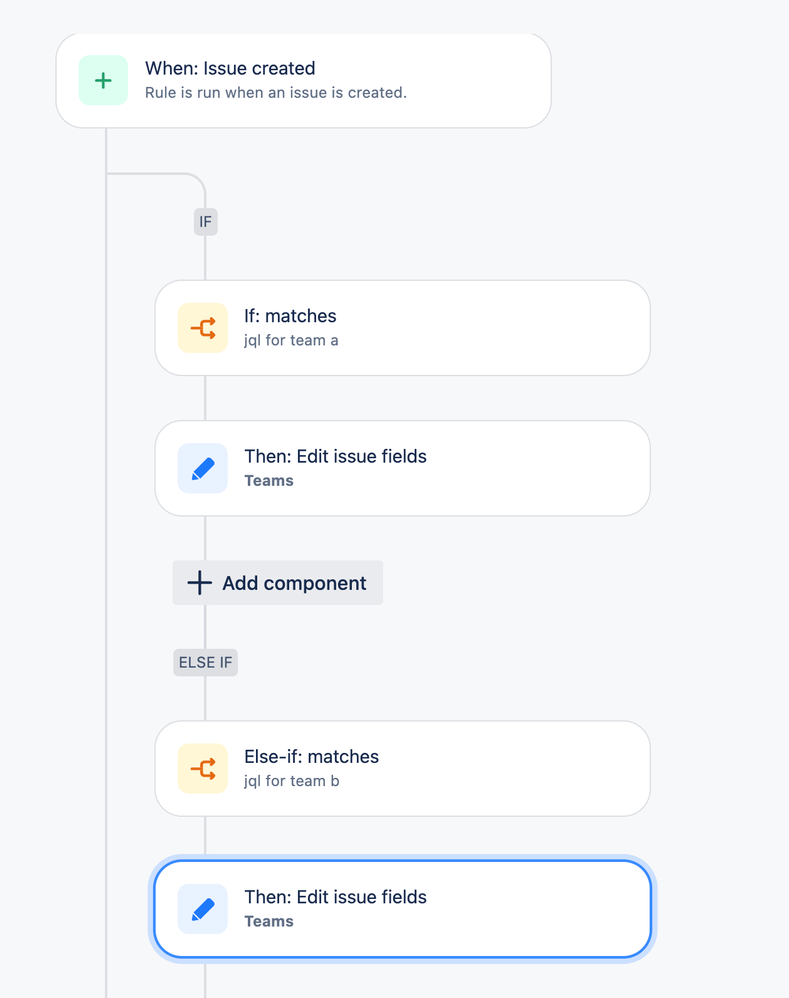The image size is (789, 998).
Task: Click the orange branch icon for 'Else-if: matches'
Action: pyautogui.click(x=202, y=769)
